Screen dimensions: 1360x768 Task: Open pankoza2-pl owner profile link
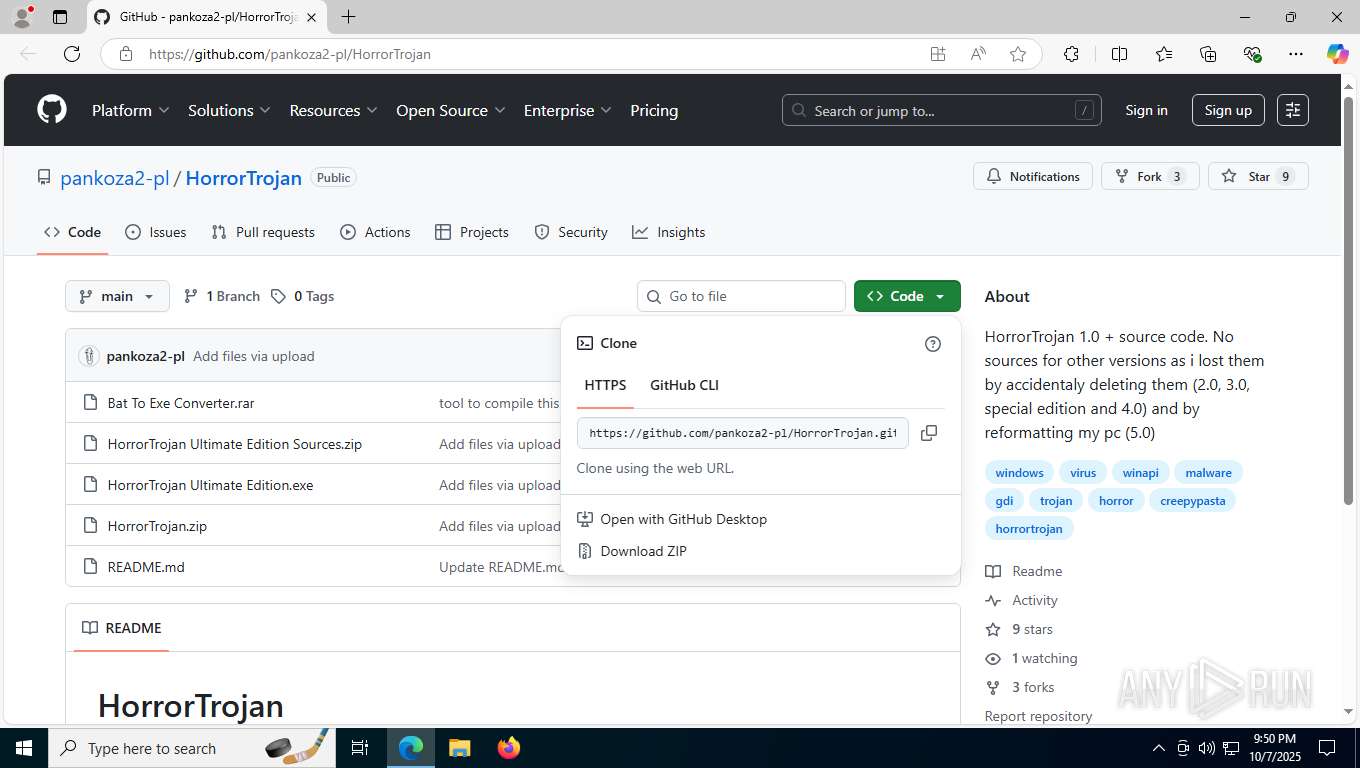click(x=115, y=178)
